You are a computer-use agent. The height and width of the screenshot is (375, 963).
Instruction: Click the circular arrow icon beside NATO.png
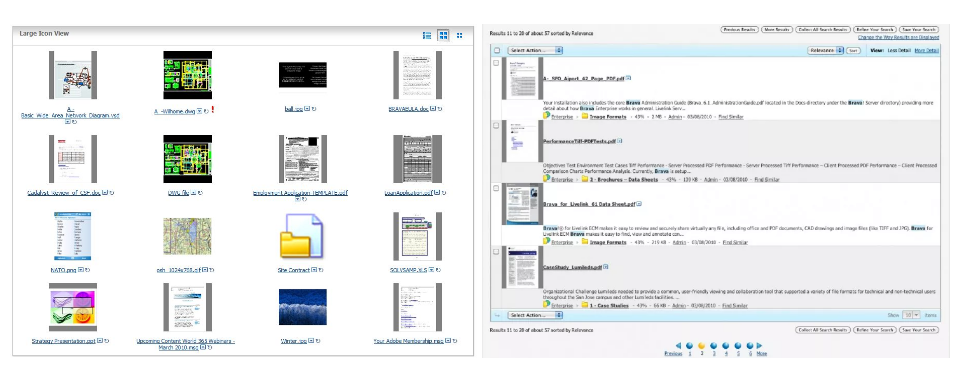tap(87, 269)
